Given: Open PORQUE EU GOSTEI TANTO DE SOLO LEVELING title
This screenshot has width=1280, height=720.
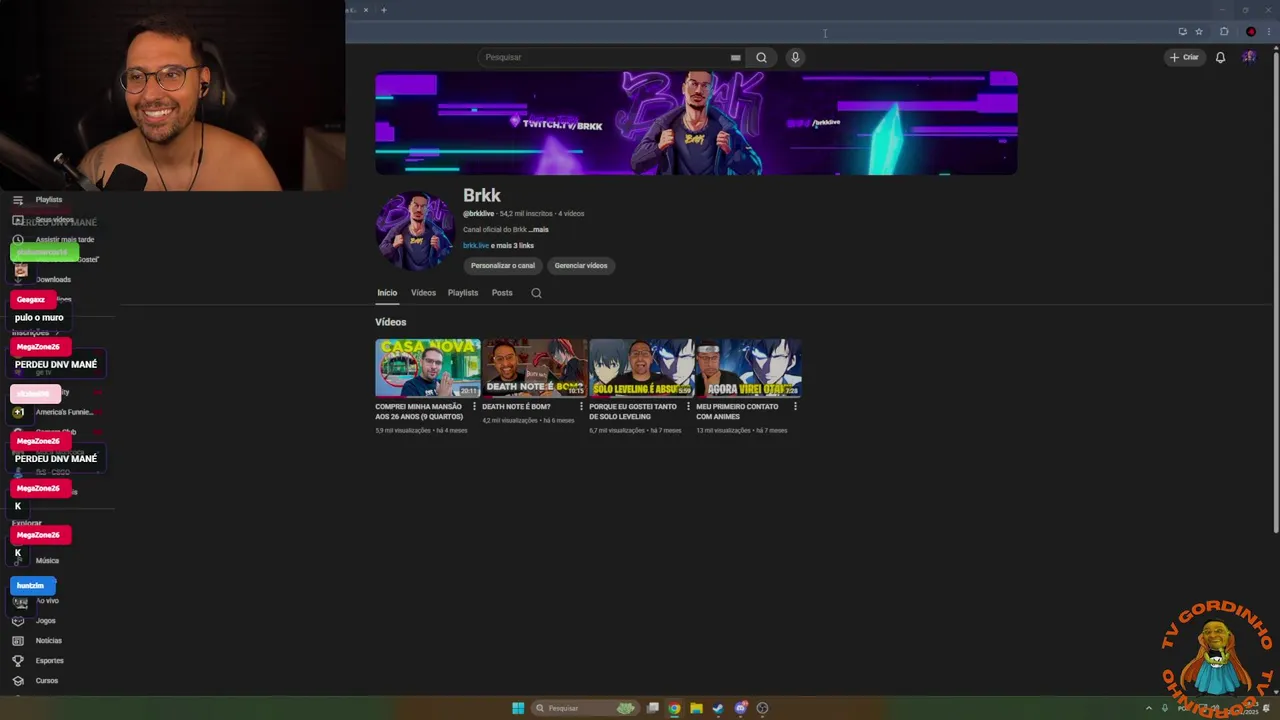Looking at the screenshot, I should pos(633,412).
